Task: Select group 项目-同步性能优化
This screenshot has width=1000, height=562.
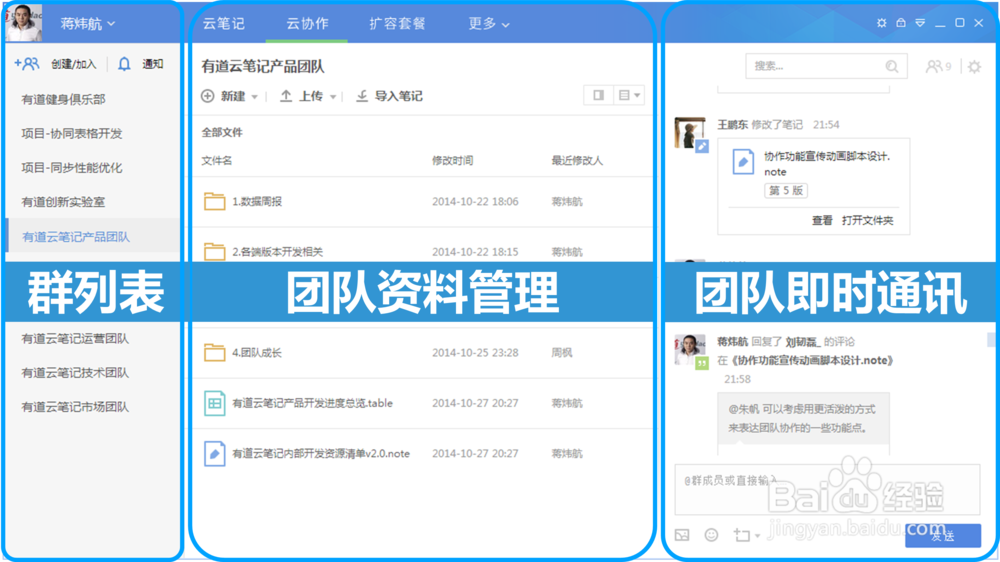Action: (71, 168)
